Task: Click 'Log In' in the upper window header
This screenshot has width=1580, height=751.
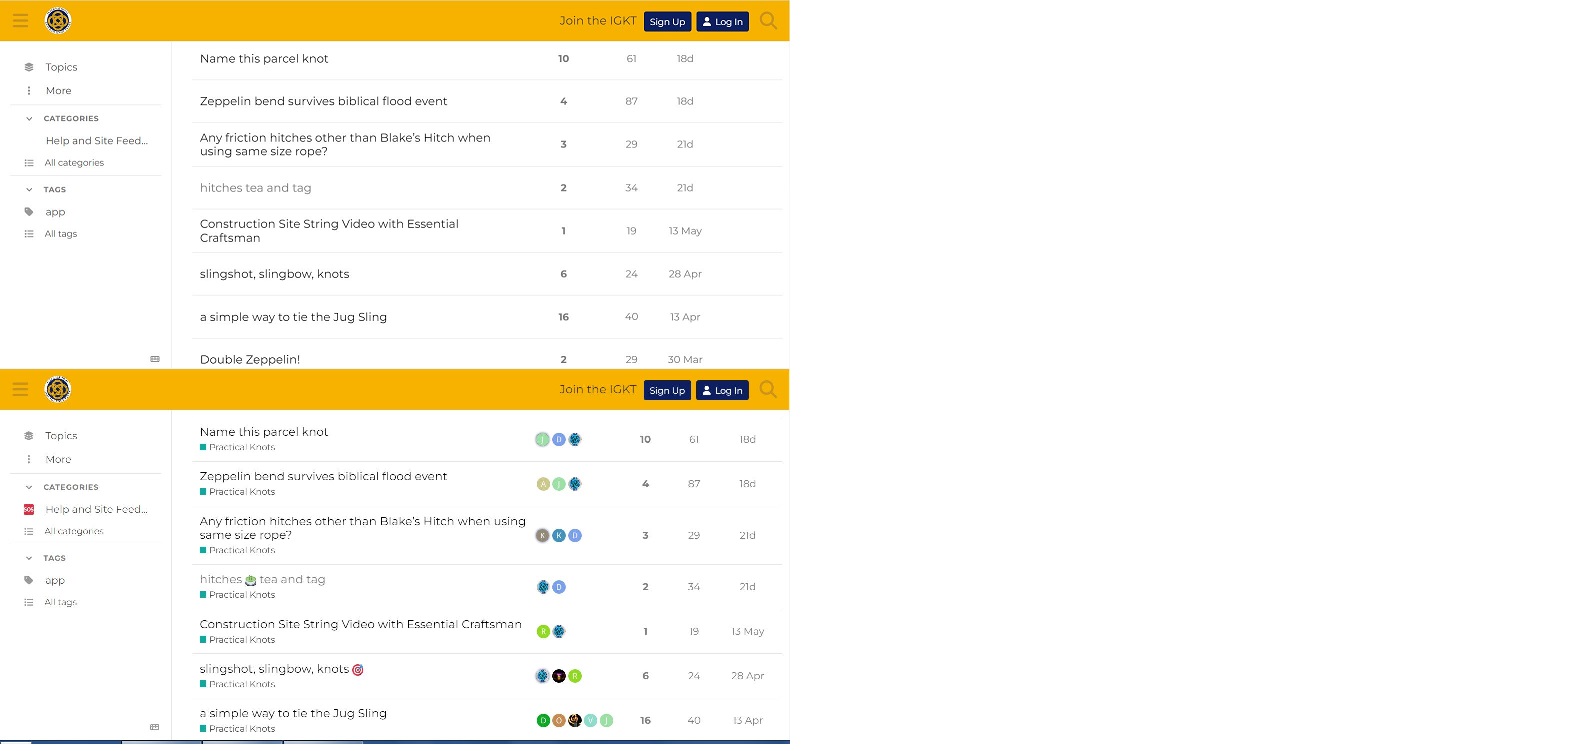Action: pyautogui.click(x=722, y=21)
